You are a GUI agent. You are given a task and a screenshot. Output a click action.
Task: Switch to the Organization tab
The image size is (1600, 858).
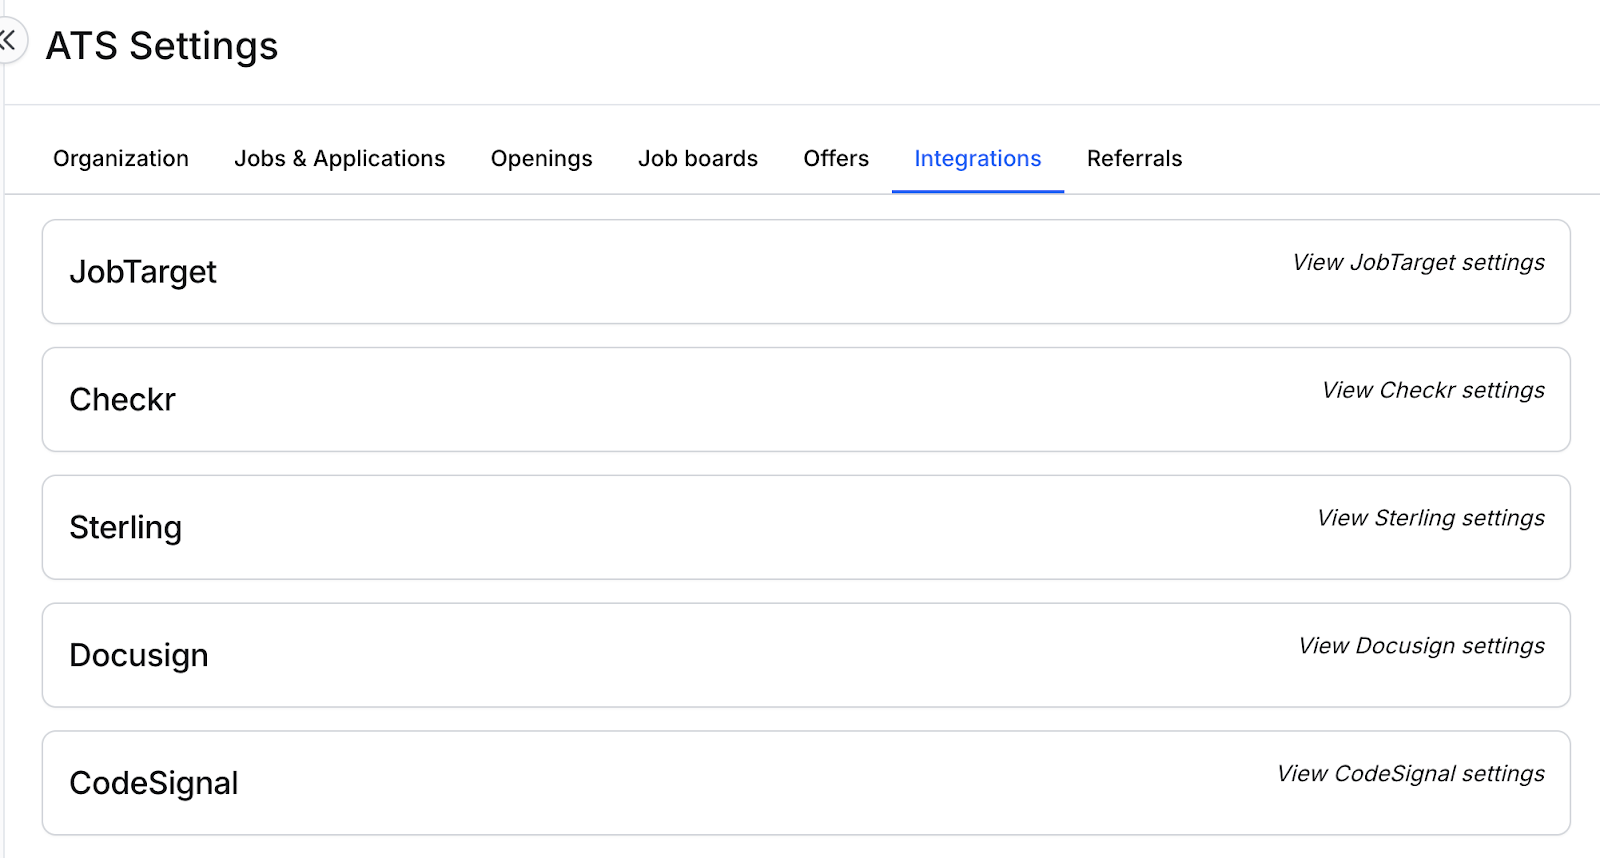121,159
